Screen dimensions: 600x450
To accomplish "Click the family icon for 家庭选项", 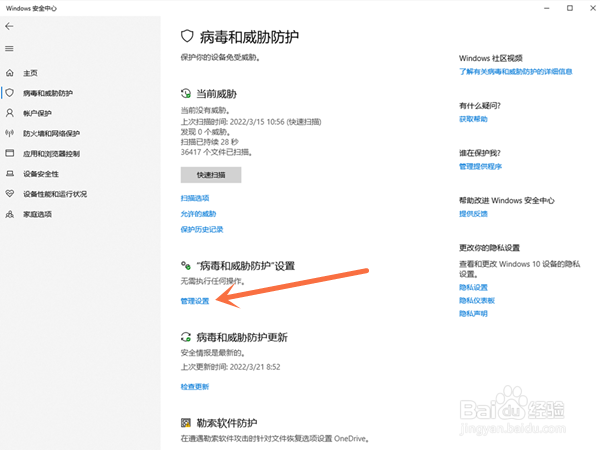I will tap(10, 214).
